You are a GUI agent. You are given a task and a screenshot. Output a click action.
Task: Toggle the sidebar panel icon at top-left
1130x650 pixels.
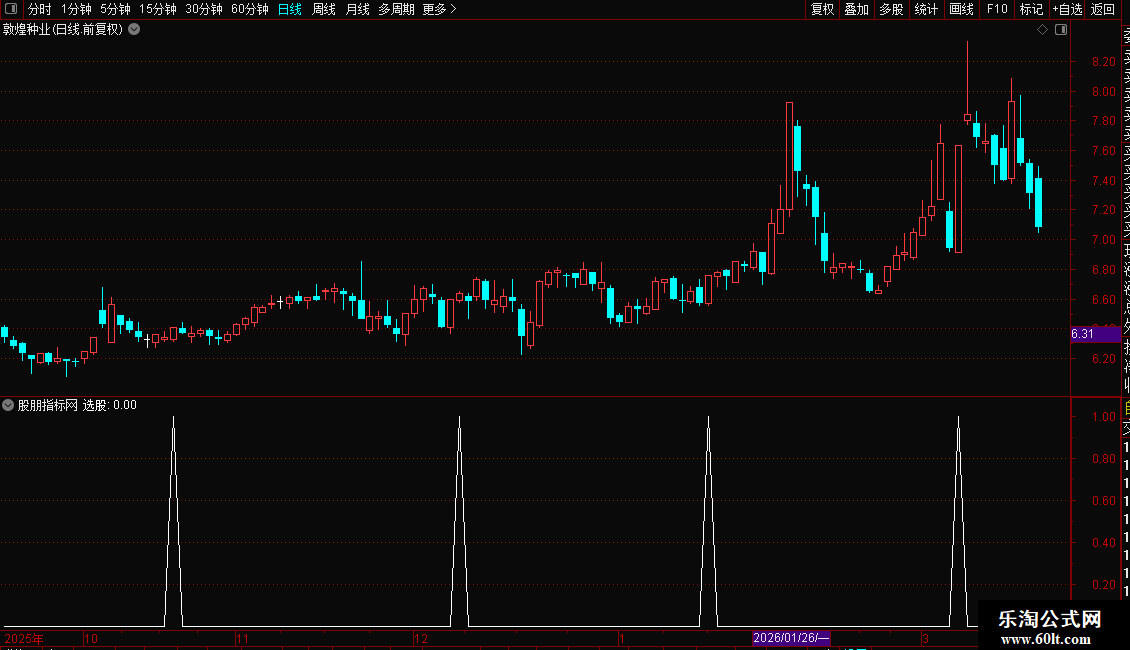pyautogui.click(x=11, y=9)
